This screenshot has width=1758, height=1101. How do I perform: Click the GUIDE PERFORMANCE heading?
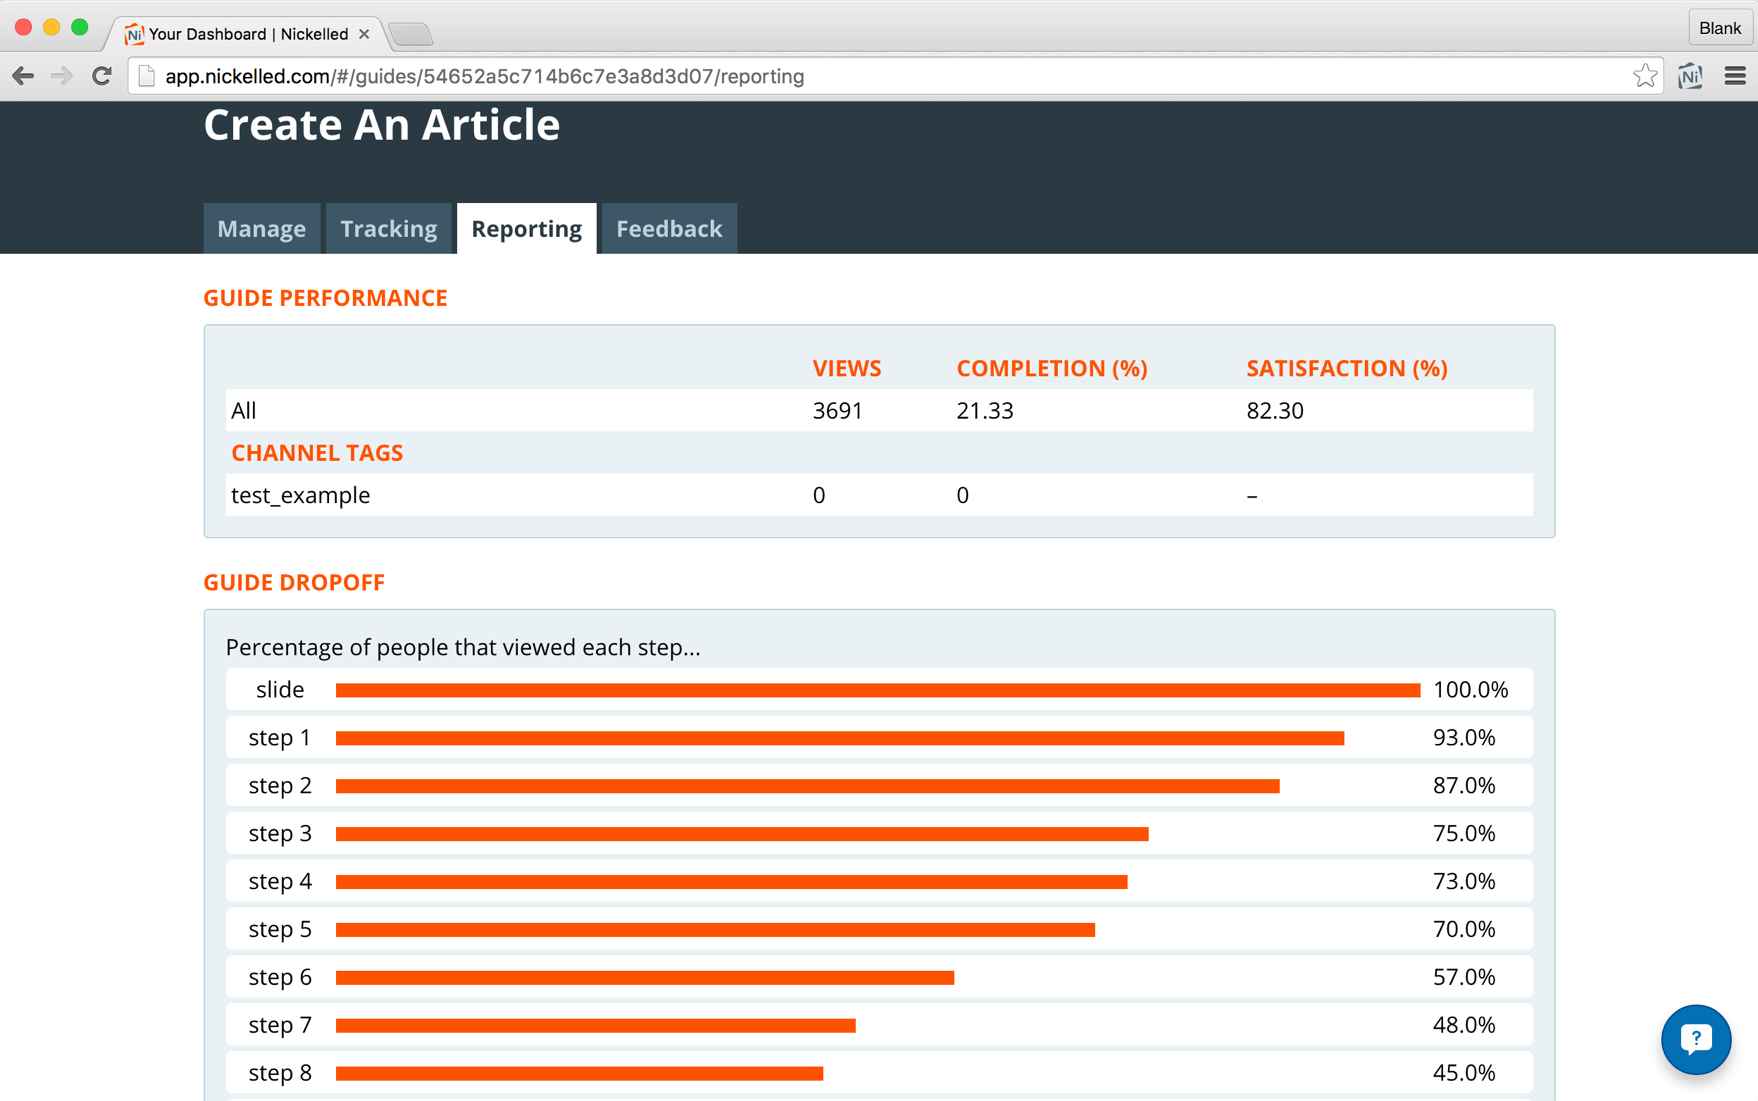pyautogui.click(x=325, y=298)
